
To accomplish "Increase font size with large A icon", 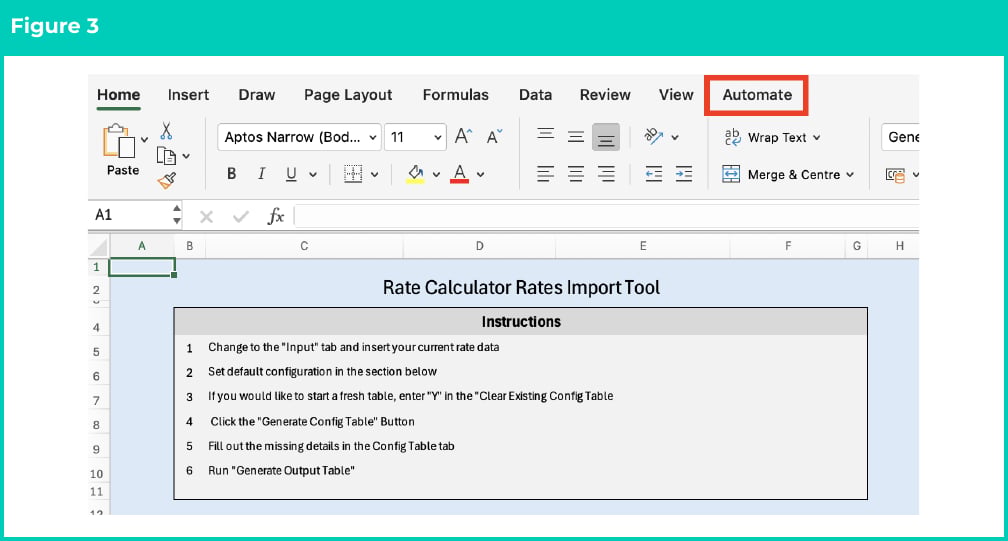I will 463,136.
